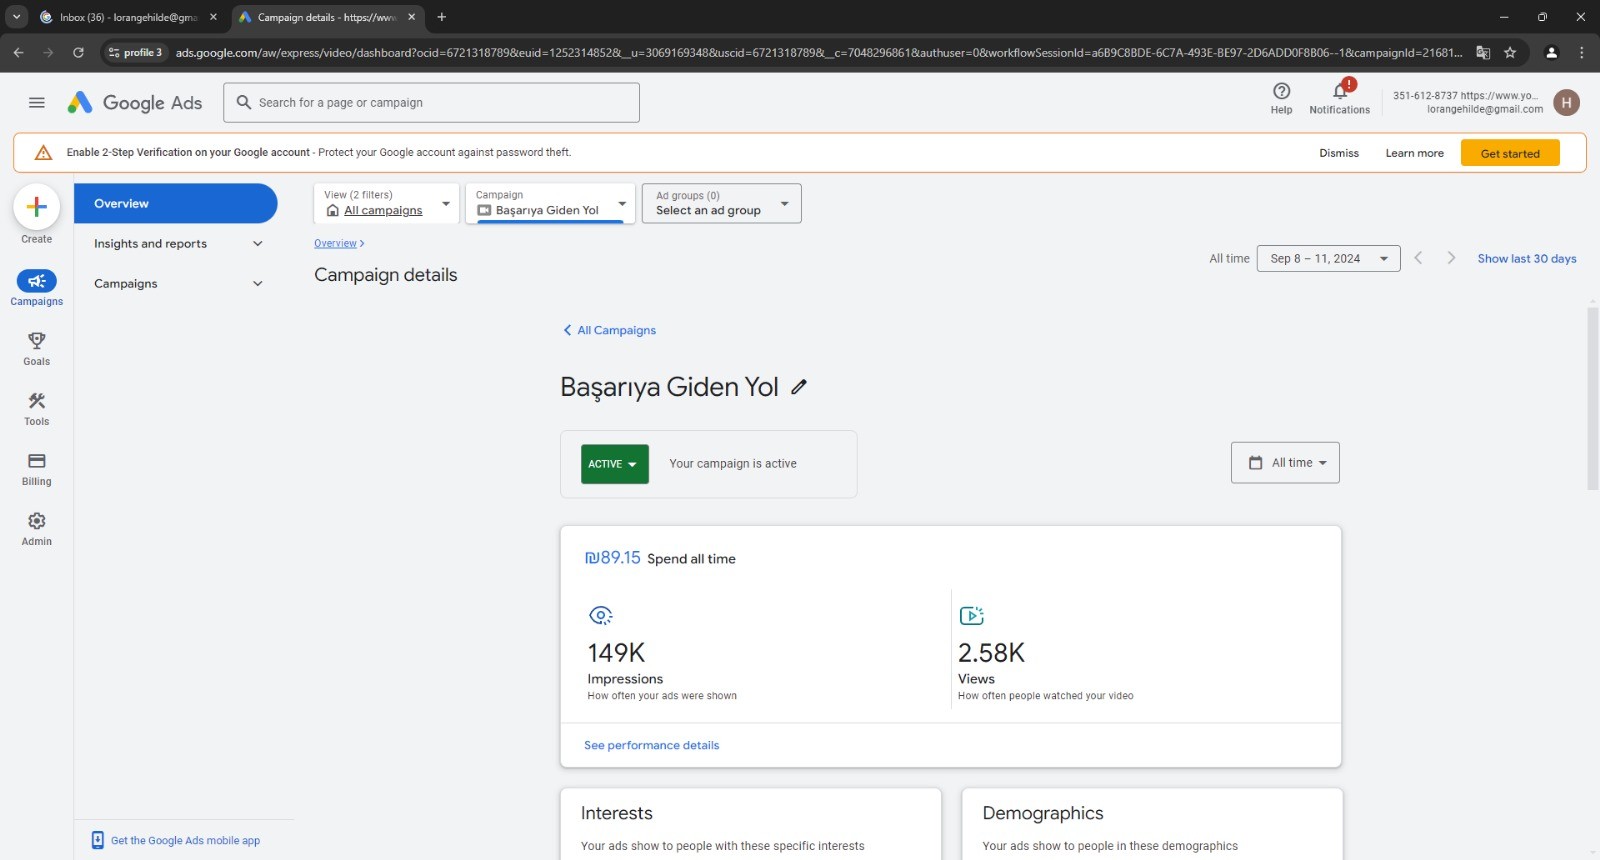This screenshot has width=1600, height=860.
Task: Close the Campaign details tab
Action: coord(411,17)
